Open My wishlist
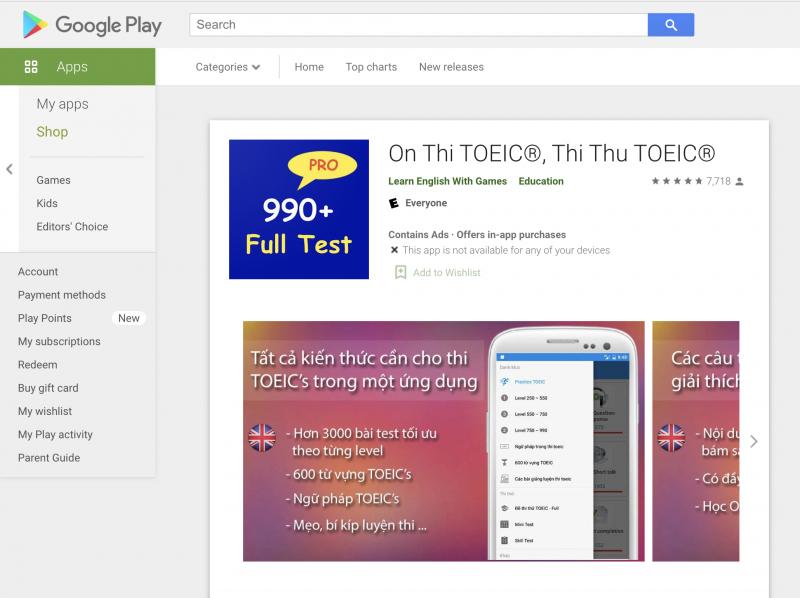This screenshot has width=800, height=598. point(45,411)
